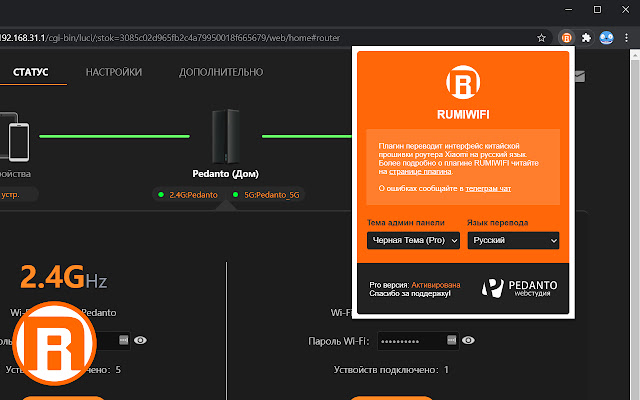Expand the Тема админ панели dropdown
This screenshot has width=640, height=400.
point(413,240)
